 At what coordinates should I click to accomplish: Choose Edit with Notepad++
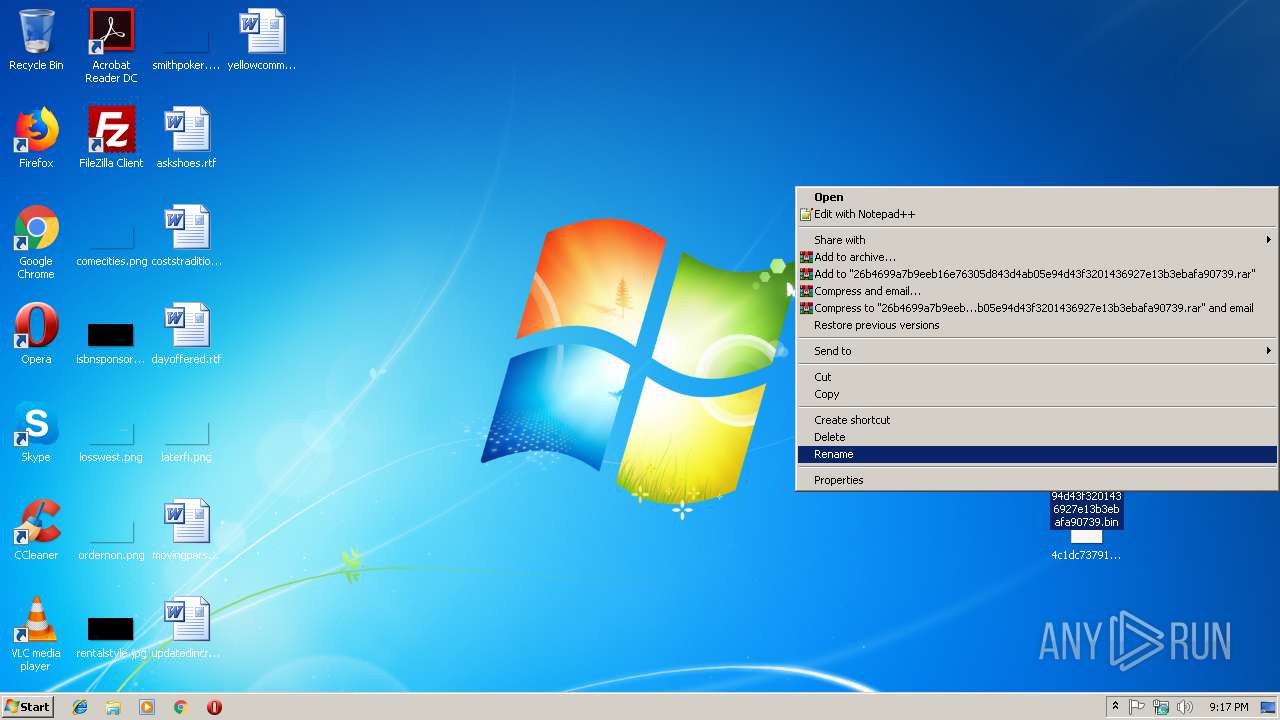pyautogui.click(x=1037, y=214)
